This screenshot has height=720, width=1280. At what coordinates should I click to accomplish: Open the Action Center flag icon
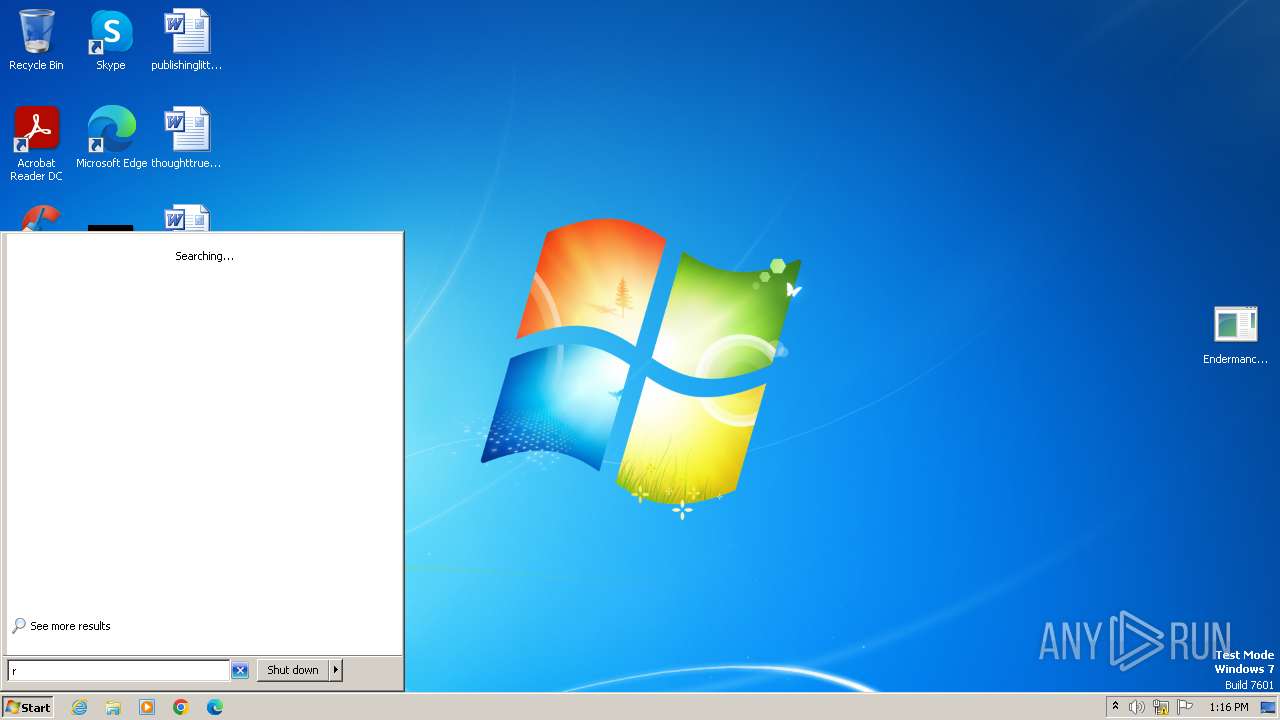[x=1185, y=707]
